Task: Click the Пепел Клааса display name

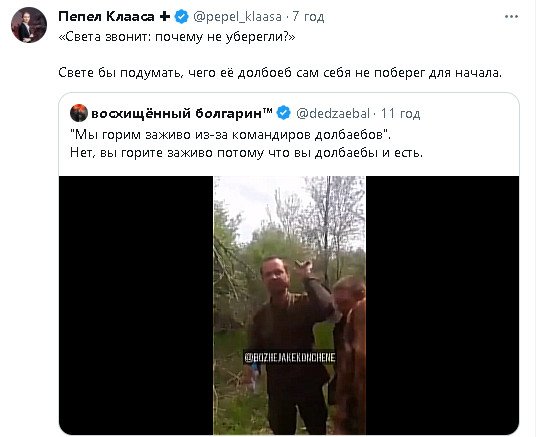Action: (x=106, y=16)
